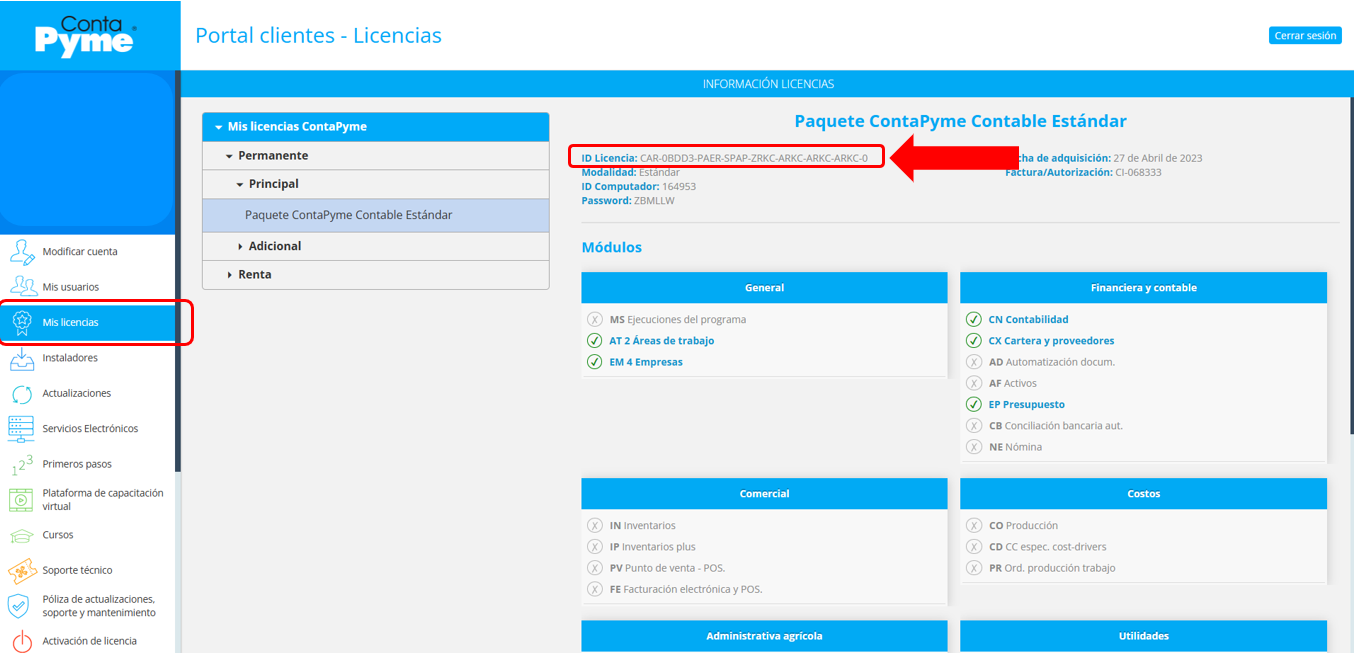The width and height of the screenshot is (1357, 653).
Task: Click the CN Contabilidad module link
Action: [1028, 320]
